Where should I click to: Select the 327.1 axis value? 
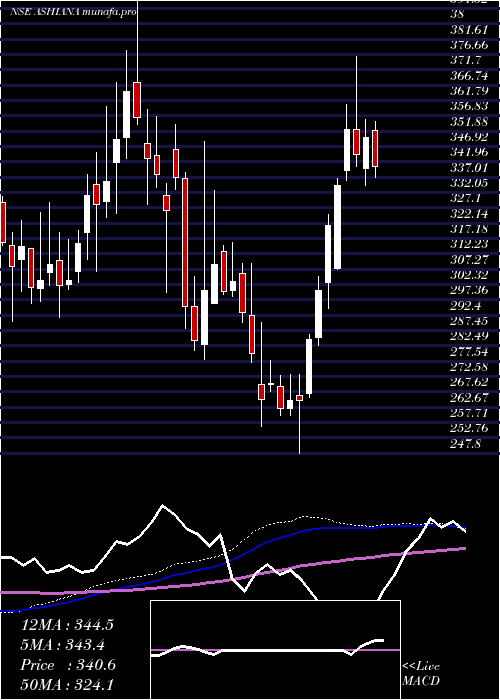coord(466,199)
